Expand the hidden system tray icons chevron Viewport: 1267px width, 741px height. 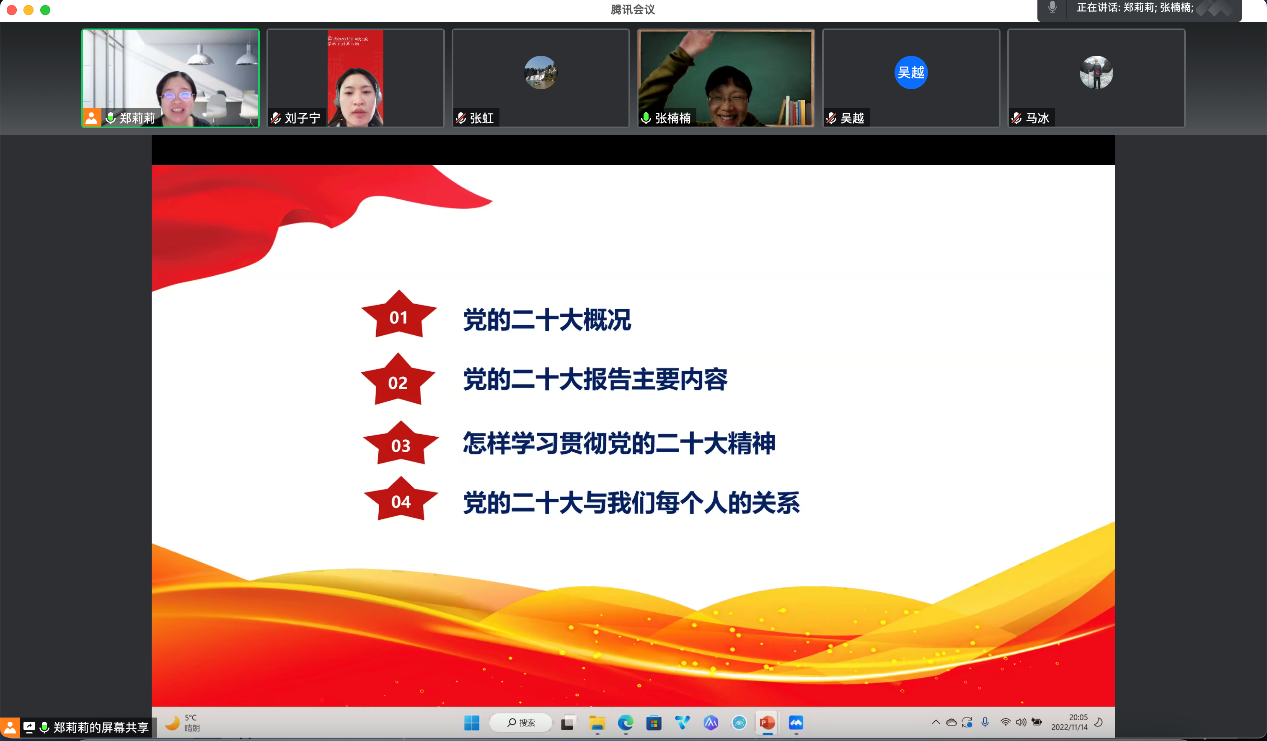click(936, 722)
